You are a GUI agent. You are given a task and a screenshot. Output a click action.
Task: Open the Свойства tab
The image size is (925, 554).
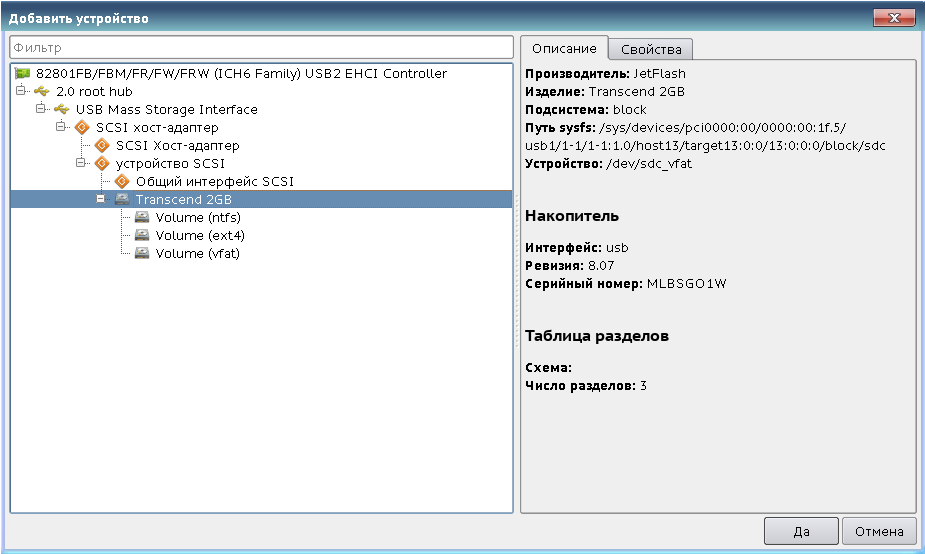click(x=651, y=50)
